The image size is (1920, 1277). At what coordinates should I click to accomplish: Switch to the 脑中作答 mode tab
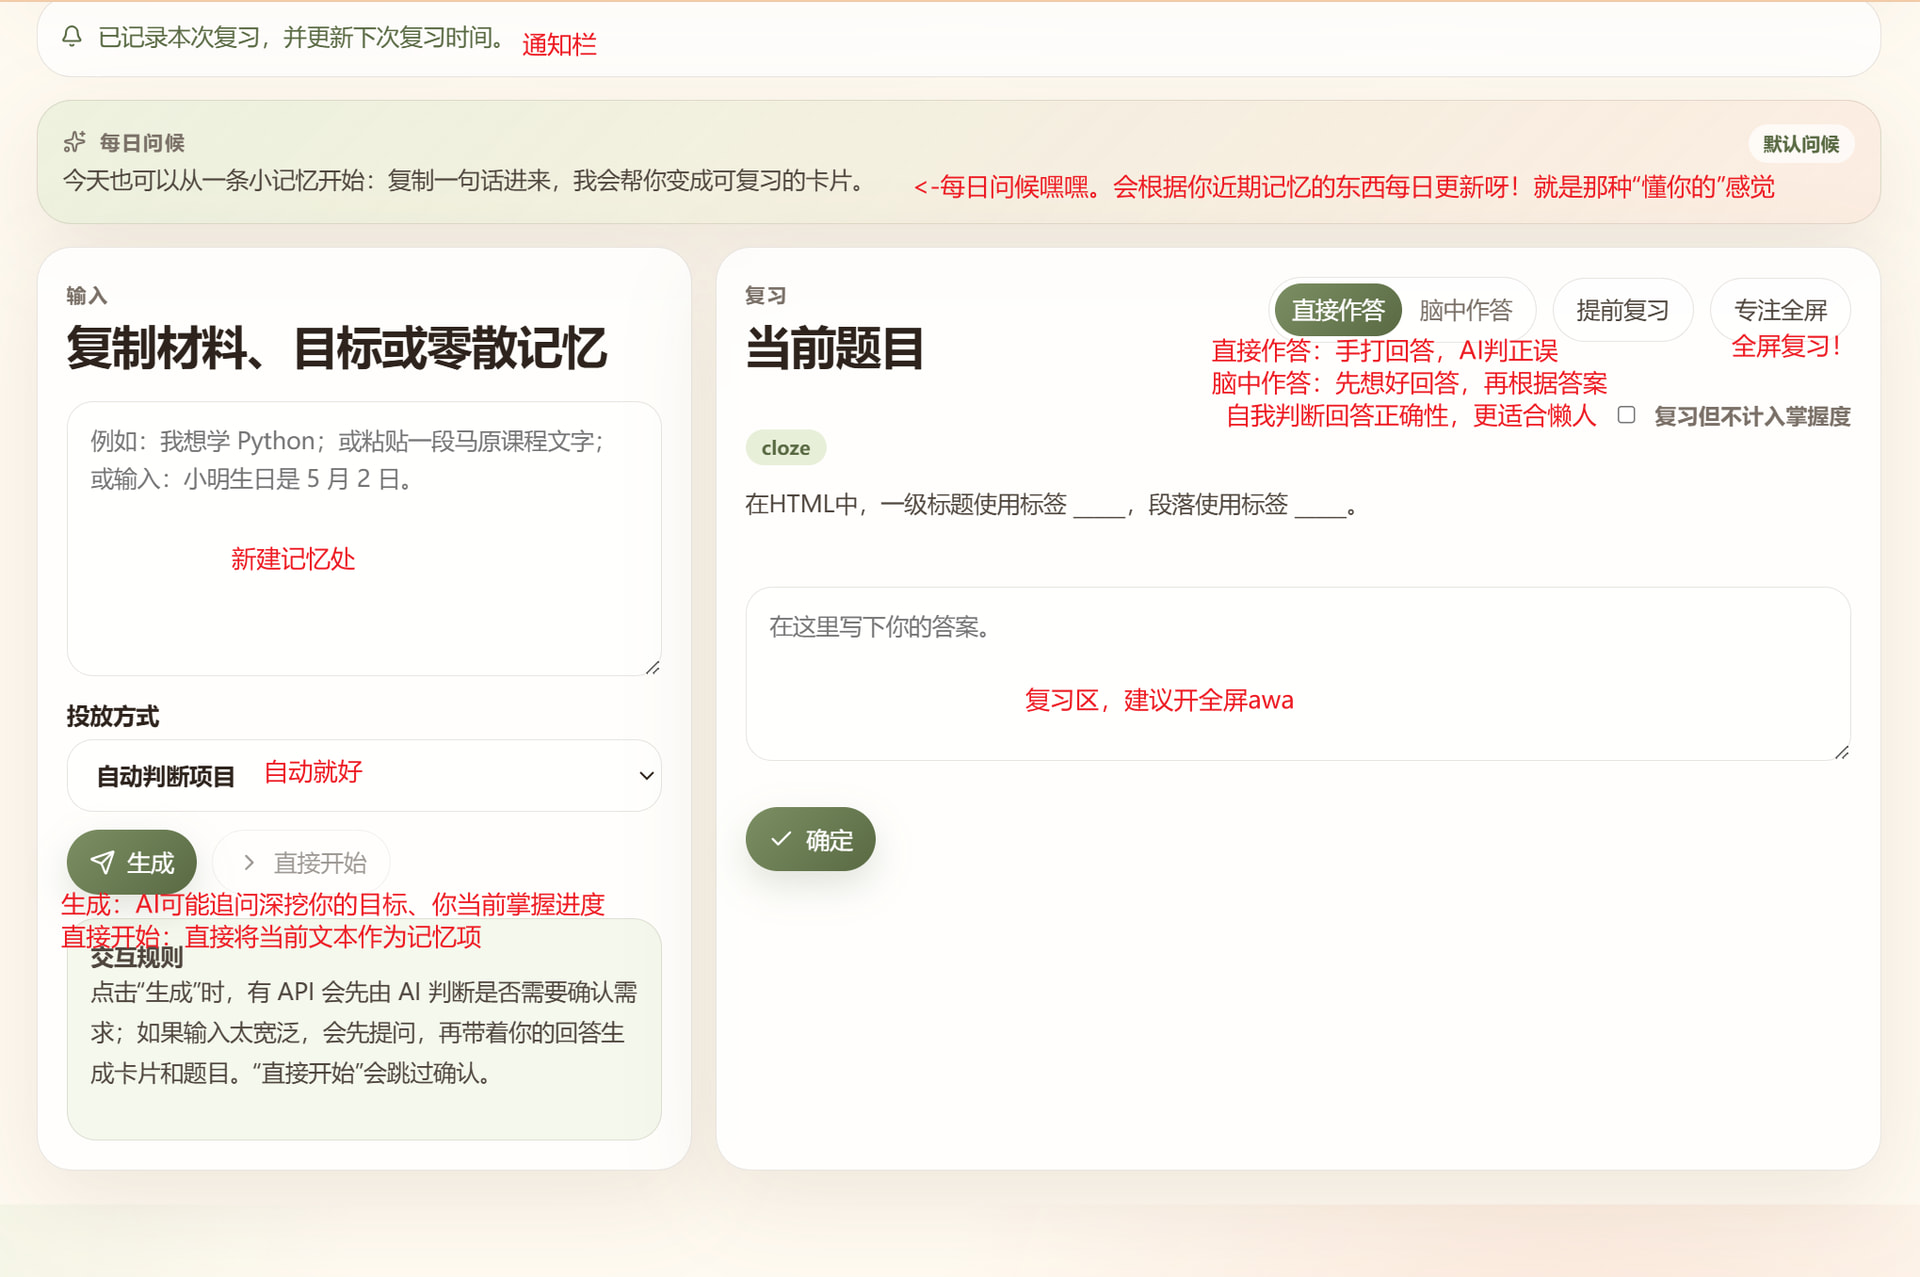point(1466,310)
